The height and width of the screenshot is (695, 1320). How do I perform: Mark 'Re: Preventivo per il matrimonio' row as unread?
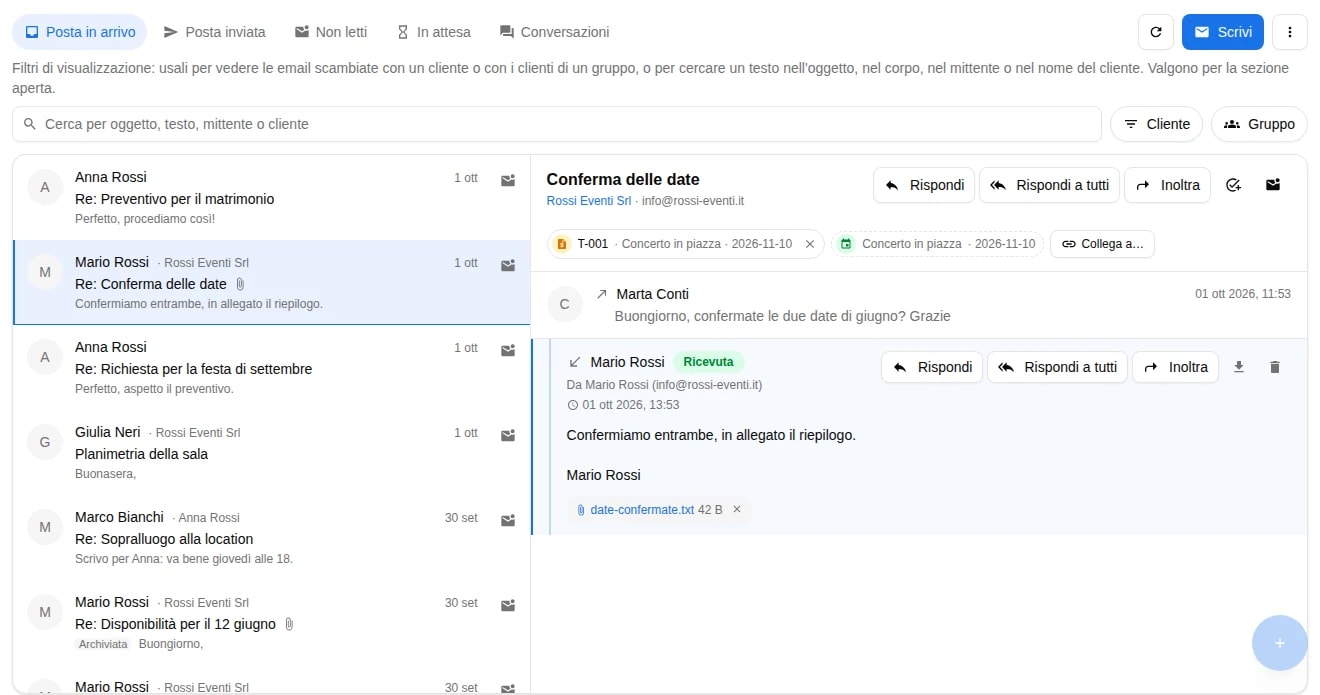pyautogui.click(x=509, y=180)
